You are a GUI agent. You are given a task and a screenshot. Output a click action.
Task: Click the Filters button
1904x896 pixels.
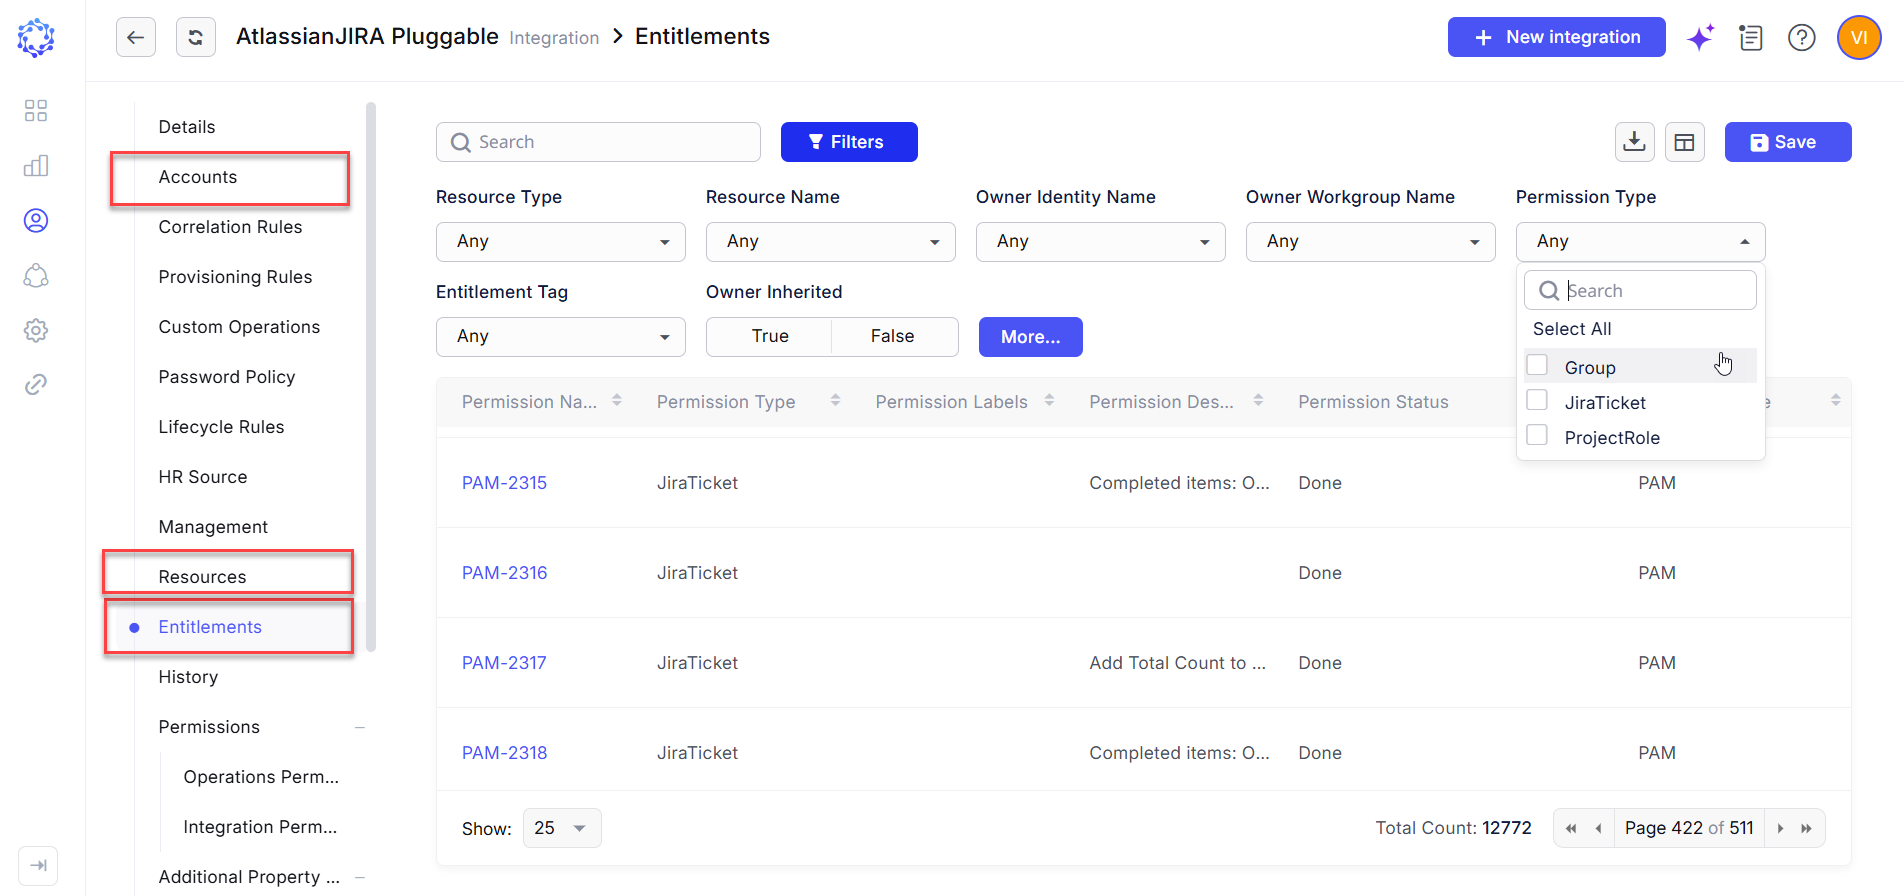(849, 142)
